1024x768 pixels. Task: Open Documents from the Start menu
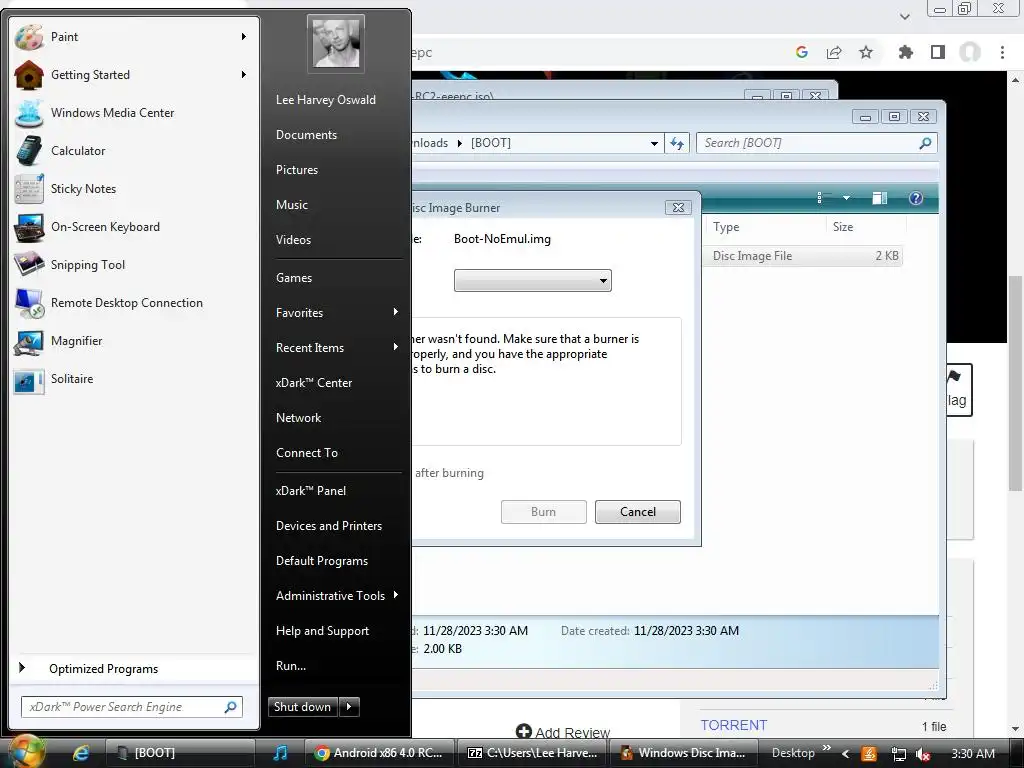click(x=306, y=135)
